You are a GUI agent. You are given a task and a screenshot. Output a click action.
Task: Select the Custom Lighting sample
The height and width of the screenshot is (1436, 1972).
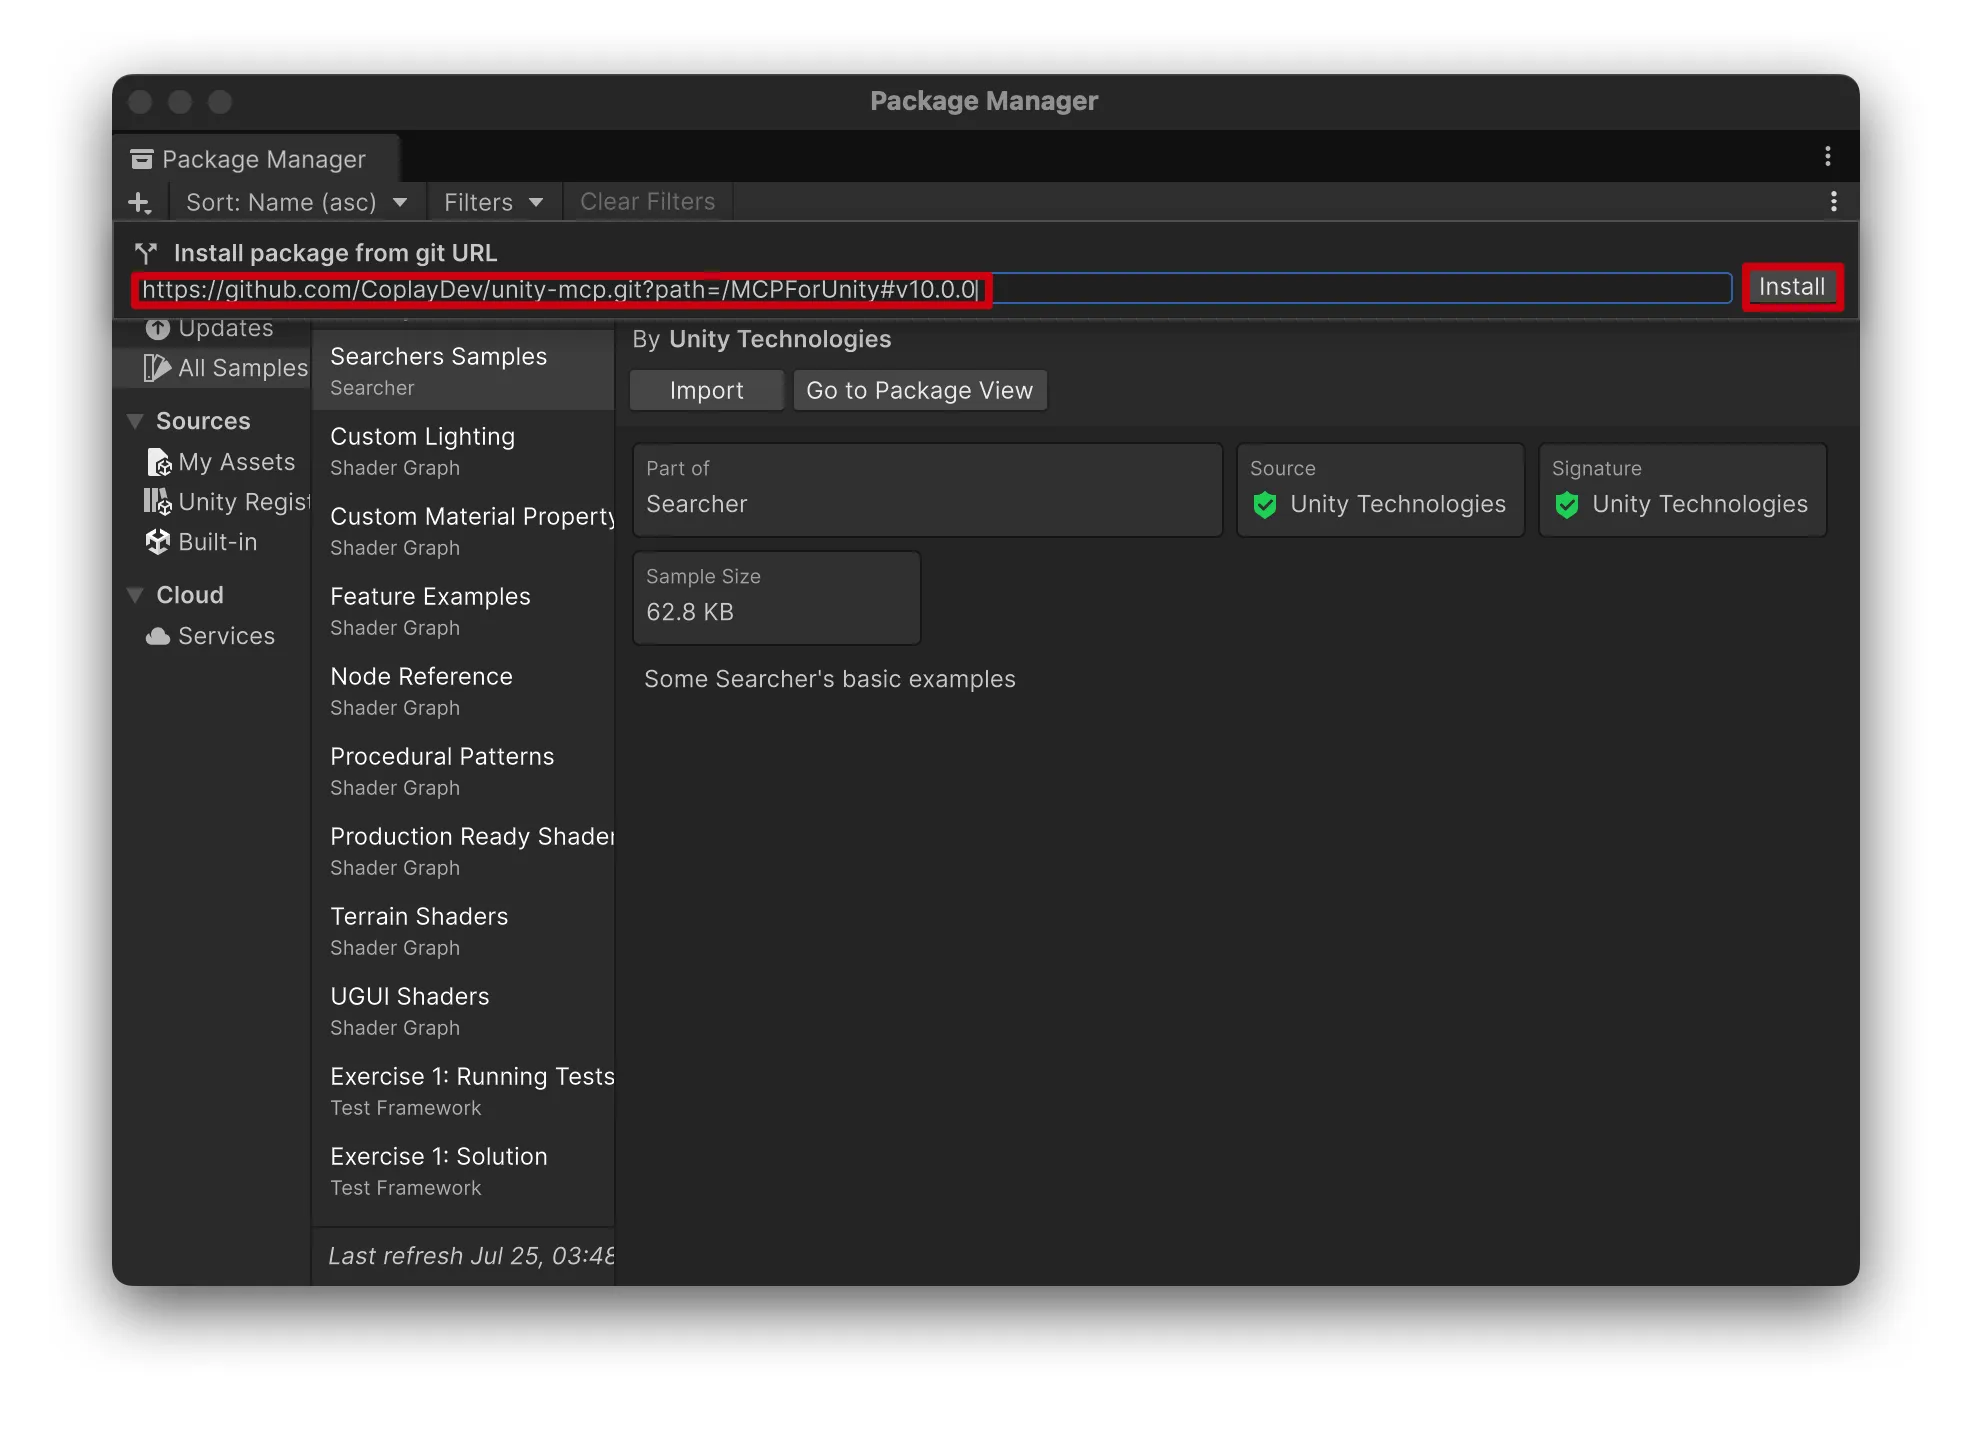click(x=463, y=451)
